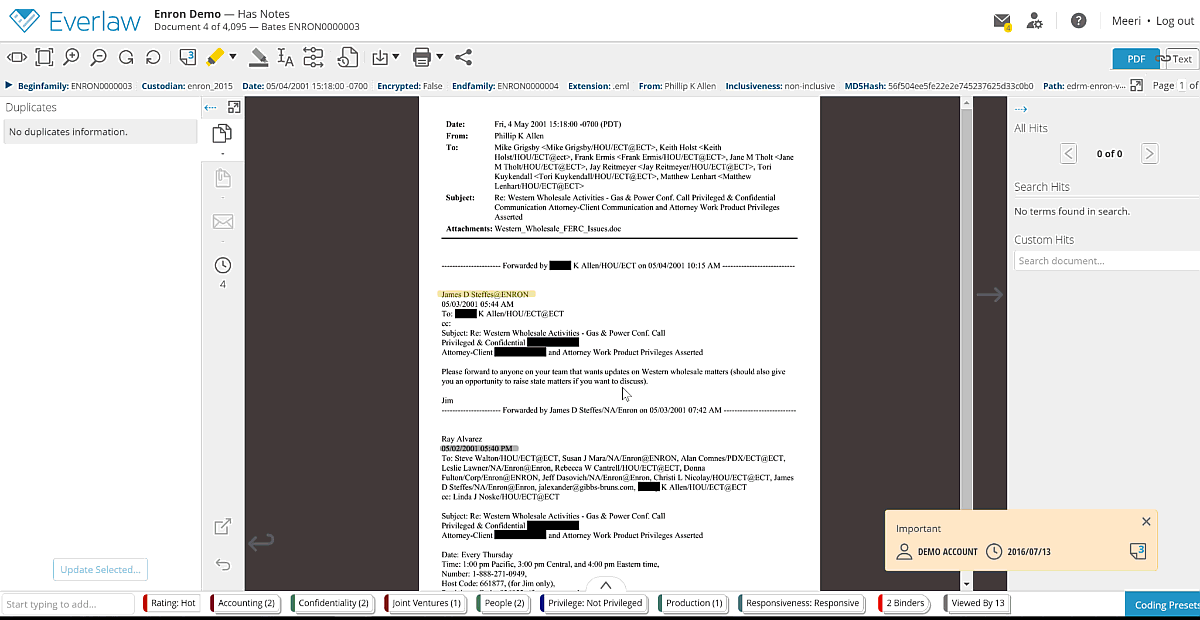Open the help menu question mark
Screen dimensions: 1200x620
click(1078, 20)
